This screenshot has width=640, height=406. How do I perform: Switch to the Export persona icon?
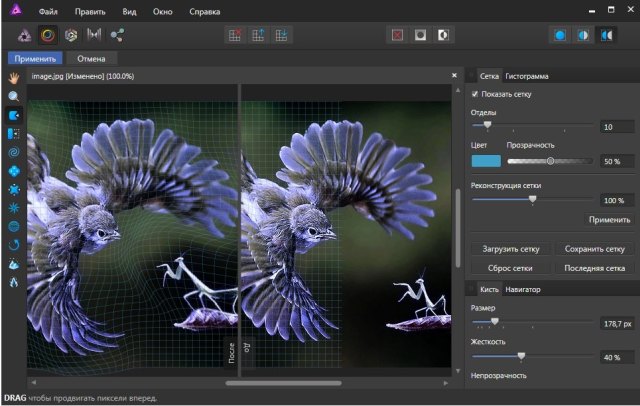(118, 35)
